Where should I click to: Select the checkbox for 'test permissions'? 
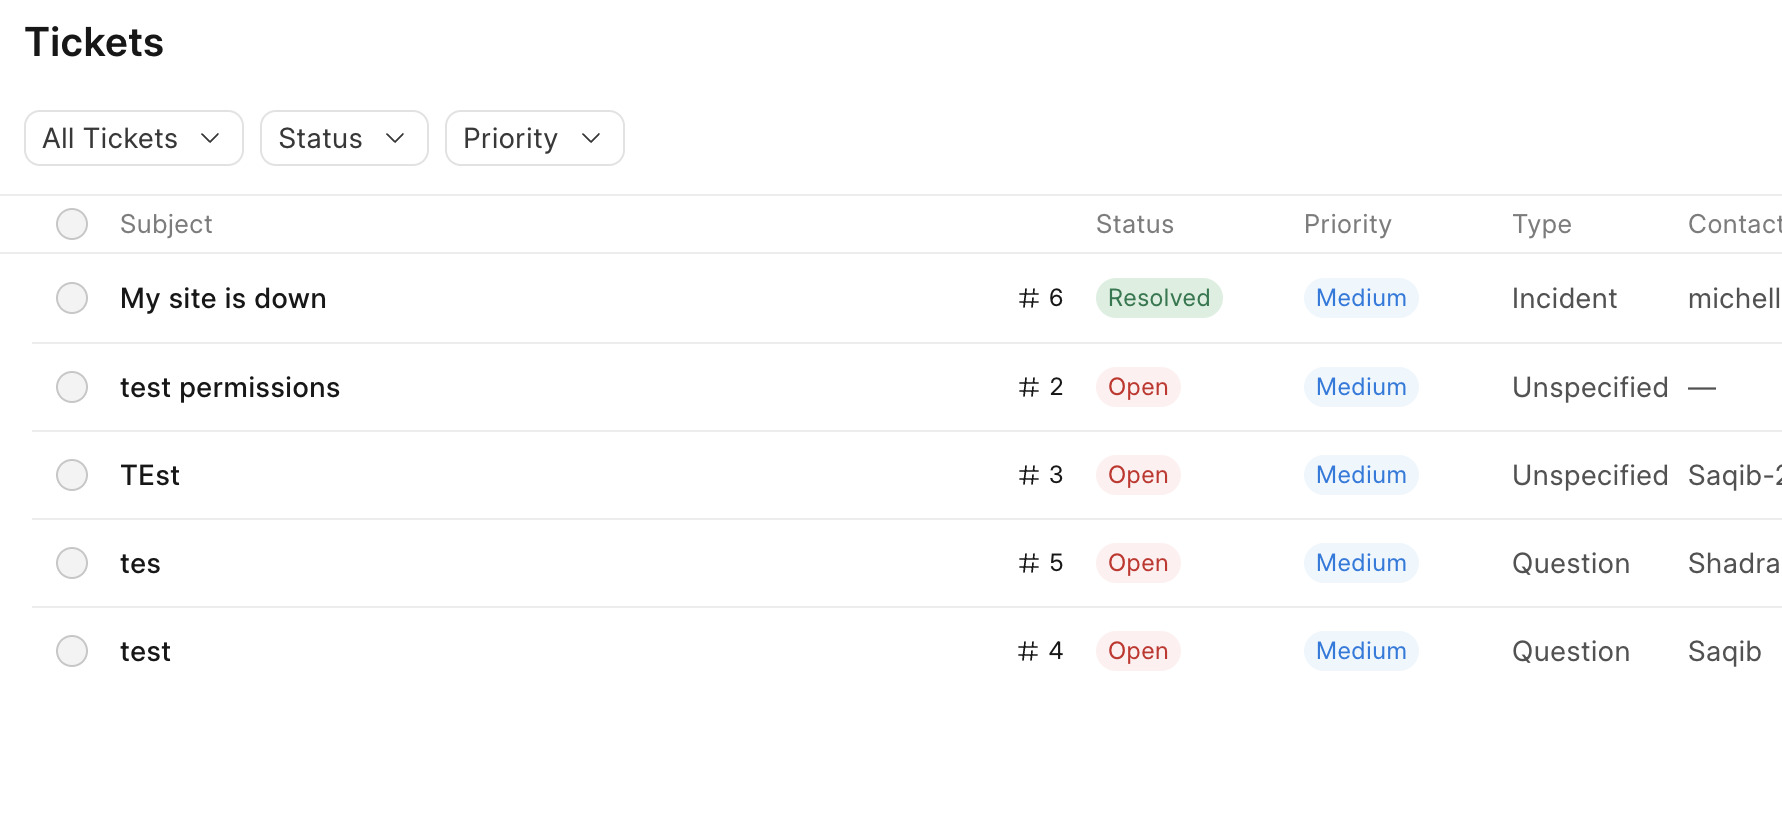click(x=72, y=386)
